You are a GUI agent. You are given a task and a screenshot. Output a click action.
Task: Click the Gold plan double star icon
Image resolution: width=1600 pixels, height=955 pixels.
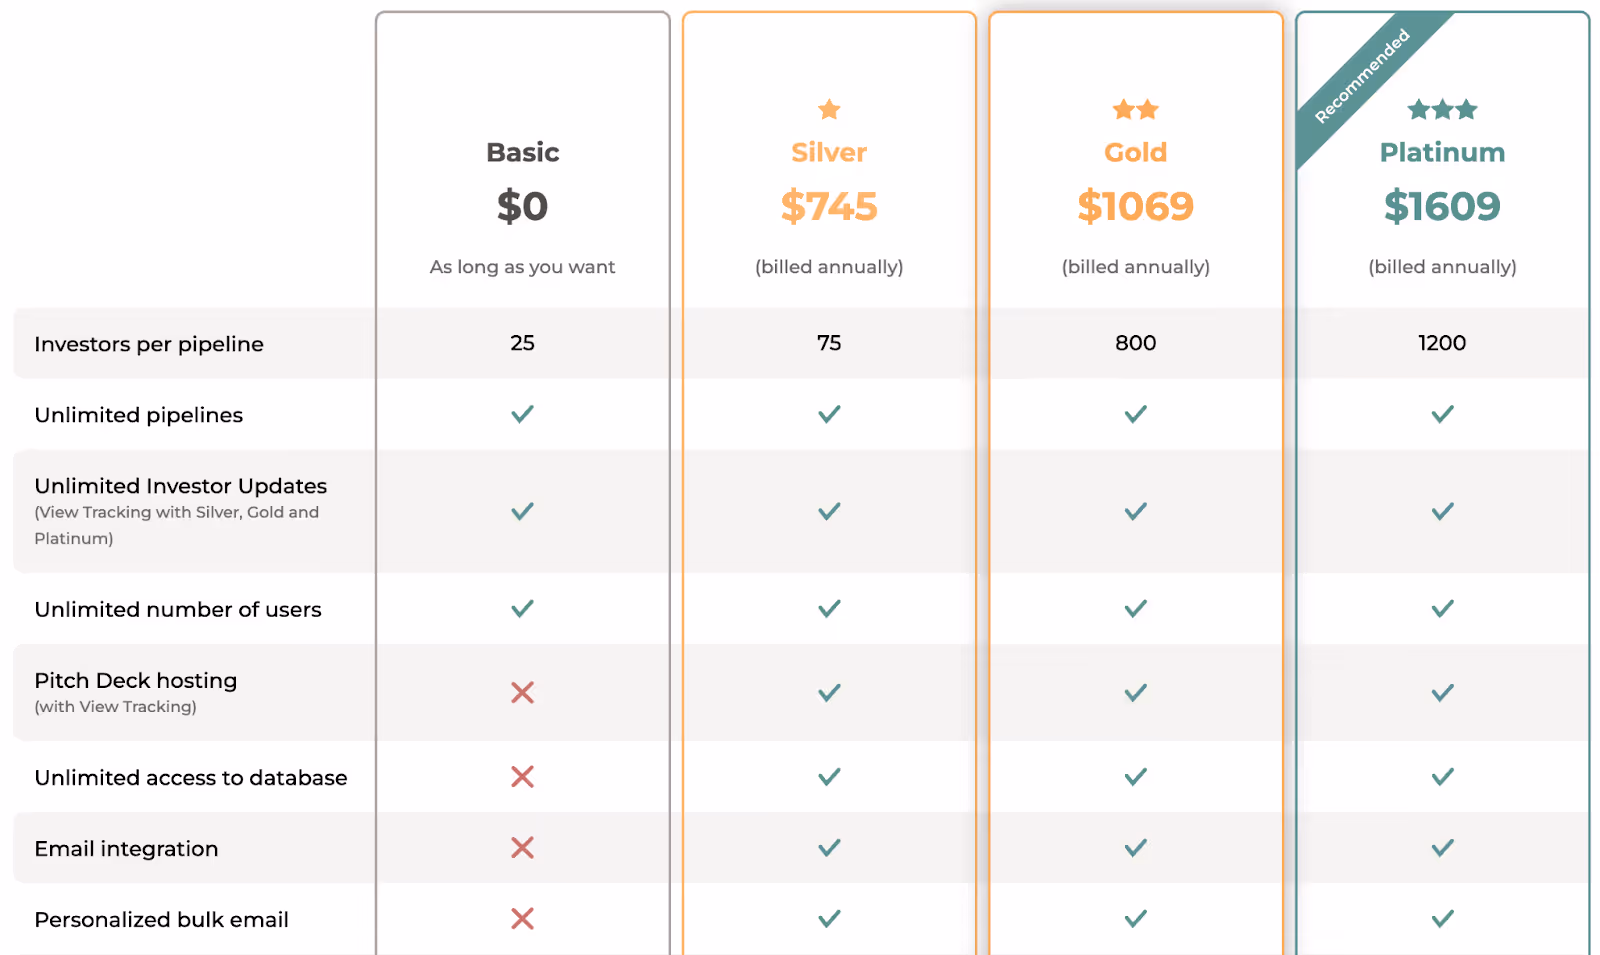(1135, 109)
